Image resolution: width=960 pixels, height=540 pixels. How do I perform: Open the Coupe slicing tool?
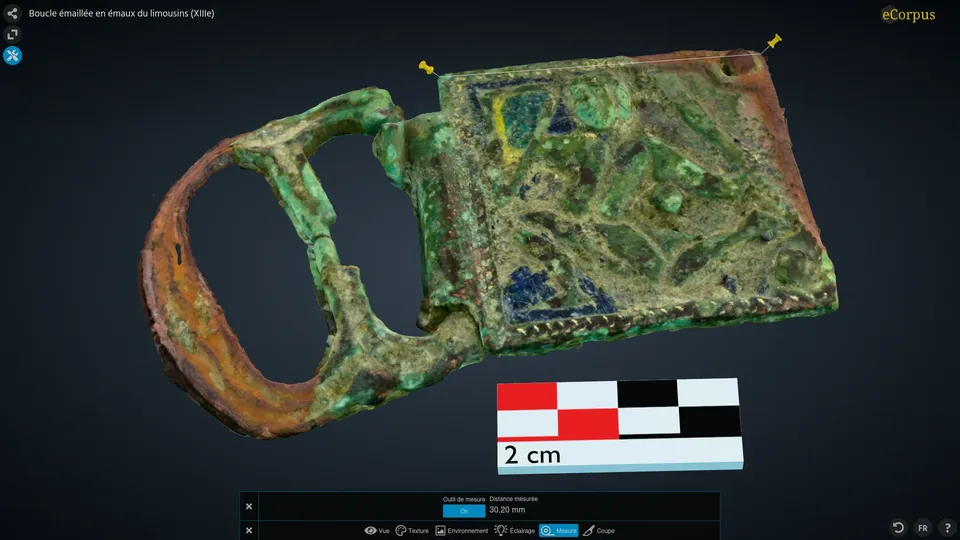pos(599,530)
